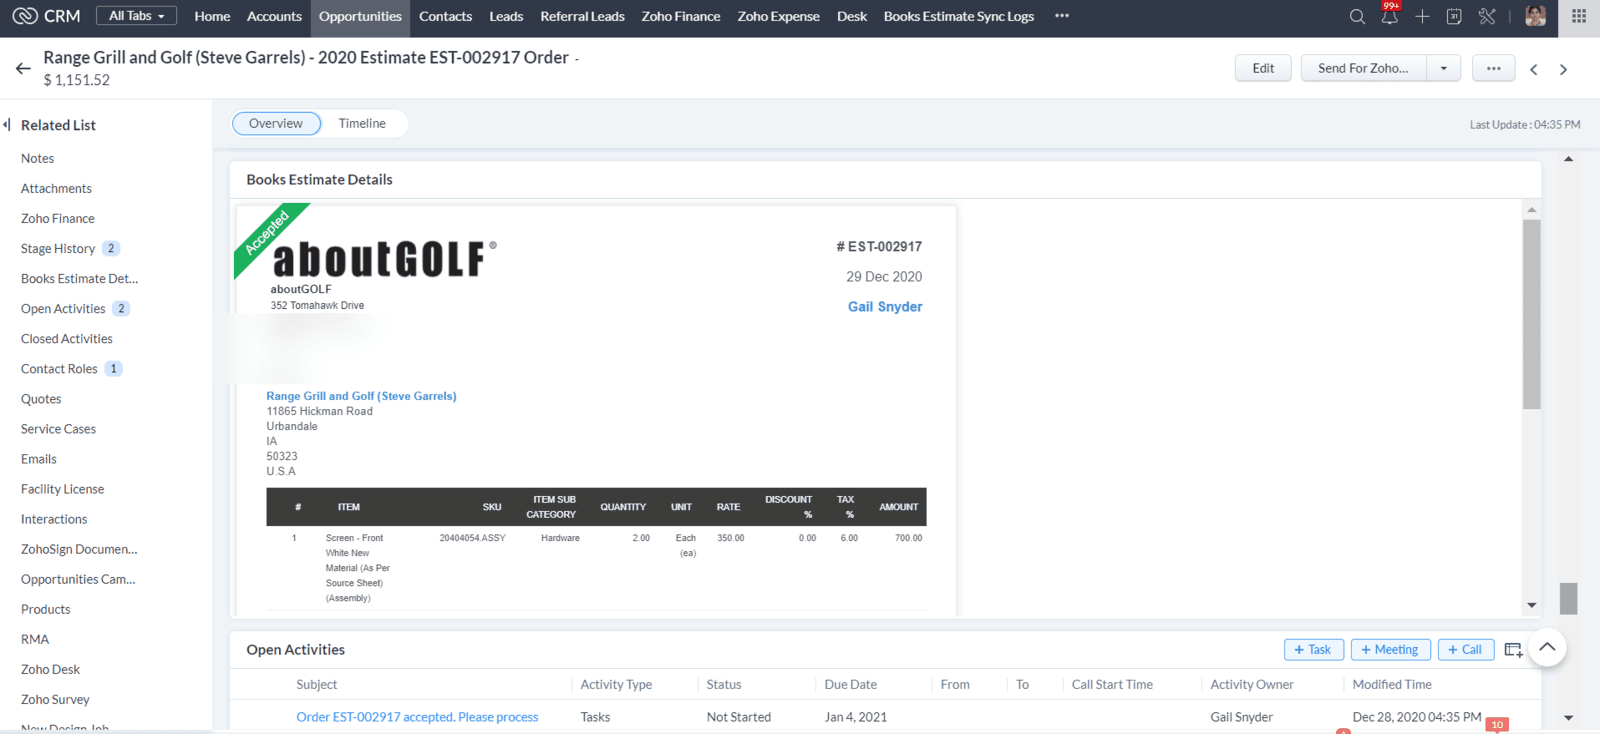1600x734 pixels.
Task: Select RMA in Related List
Action: 35,638
